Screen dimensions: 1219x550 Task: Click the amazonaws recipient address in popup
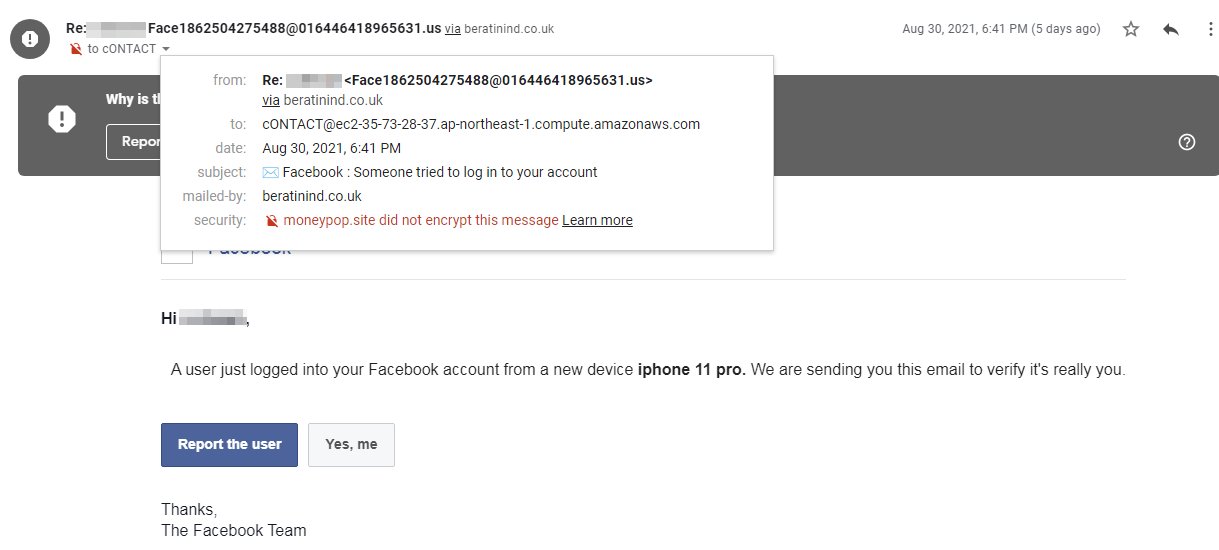coord(481,124)
